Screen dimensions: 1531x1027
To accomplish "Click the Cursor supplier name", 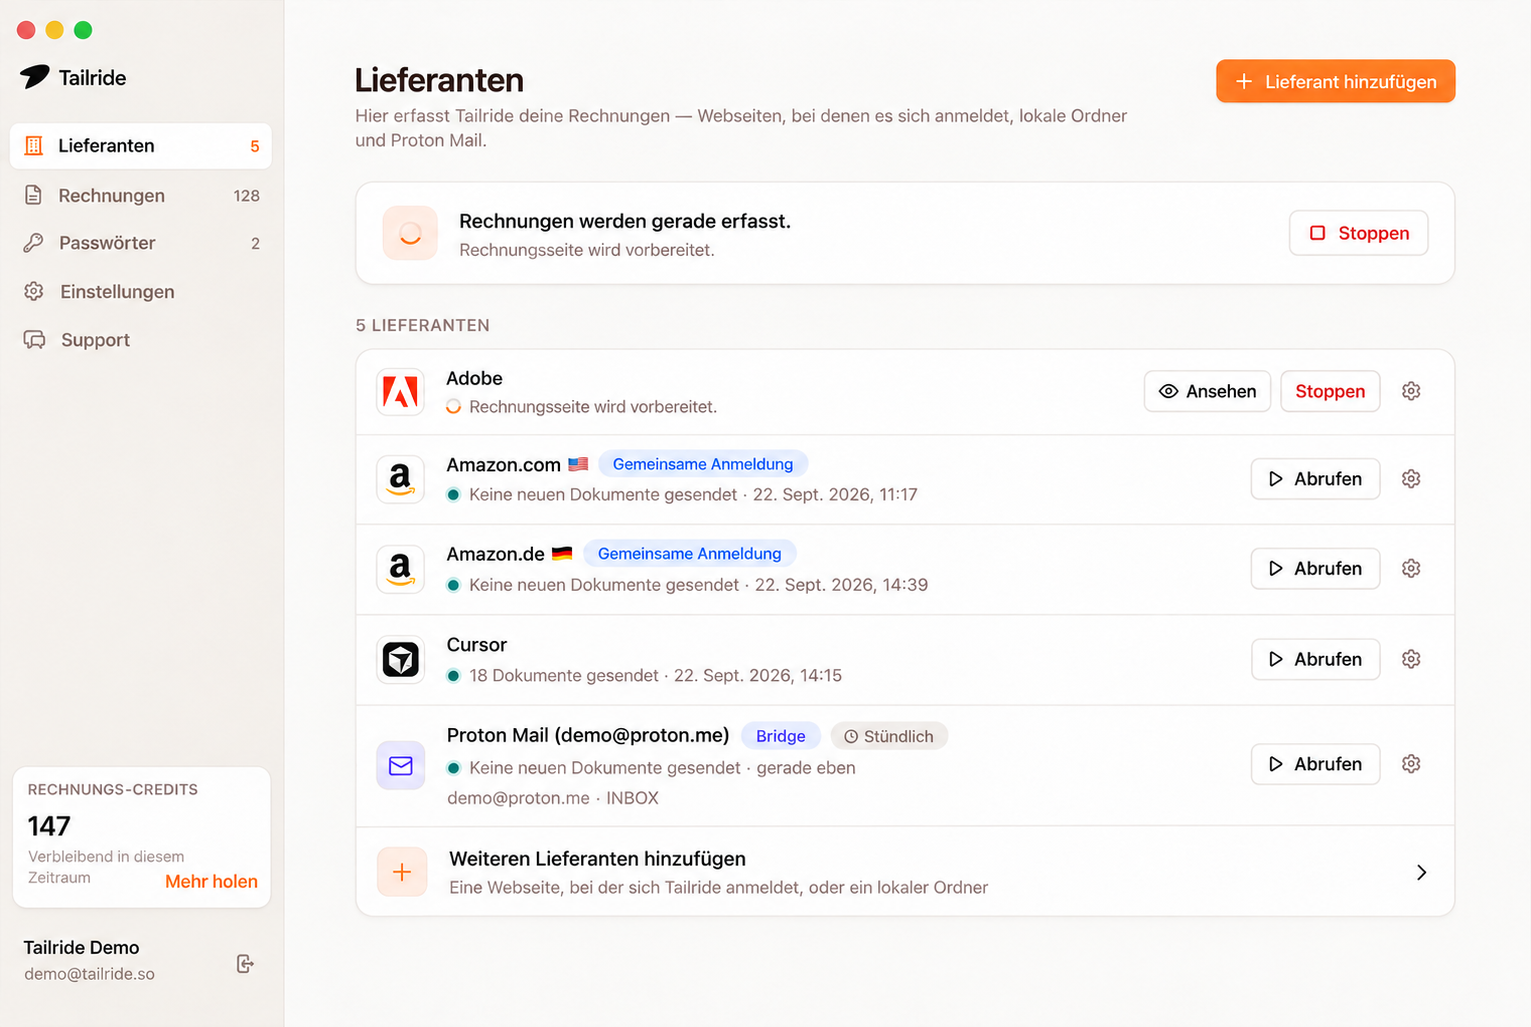I will [x=477, y=645].
